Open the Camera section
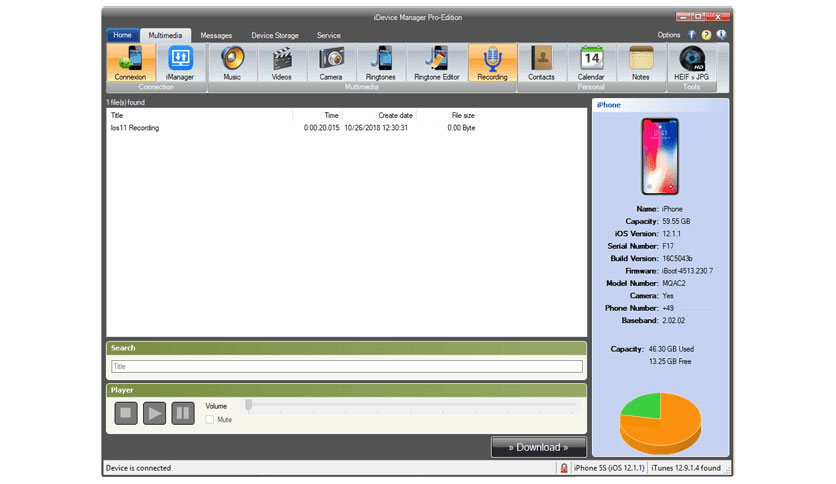This screenshot has height=484, width=836. [x=331, y=62]
